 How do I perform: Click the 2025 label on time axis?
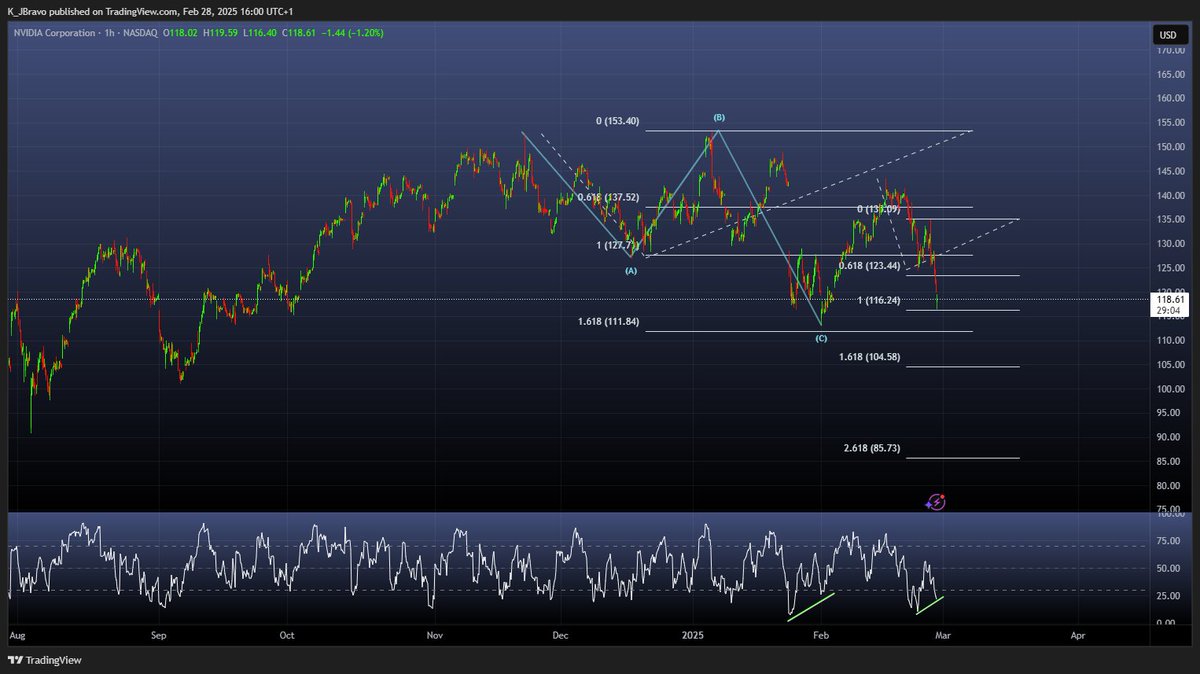(693, 635)
